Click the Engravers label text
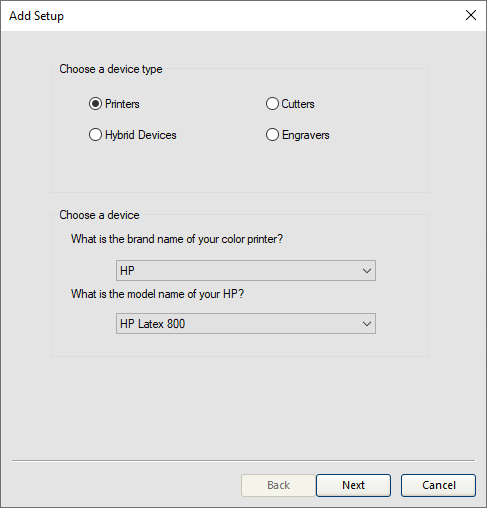Viewport: 487px width, 508px height. [306, 135]
